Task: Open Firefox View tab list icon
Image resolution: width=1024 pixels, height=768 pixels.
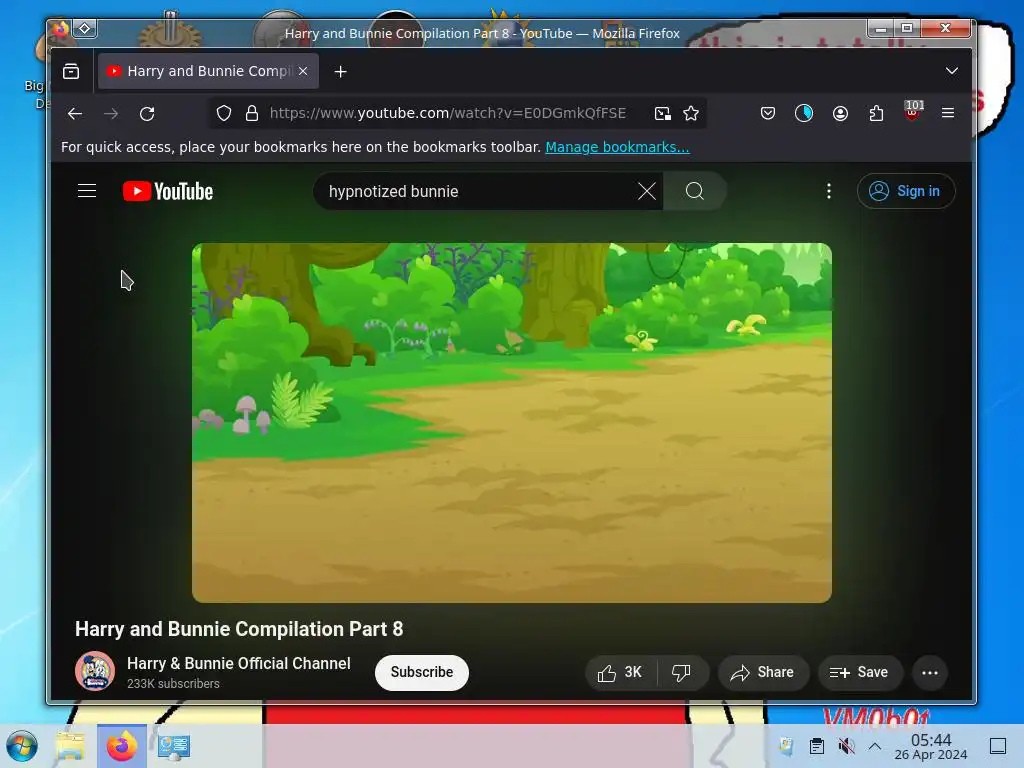Action: tap(71, 71)
